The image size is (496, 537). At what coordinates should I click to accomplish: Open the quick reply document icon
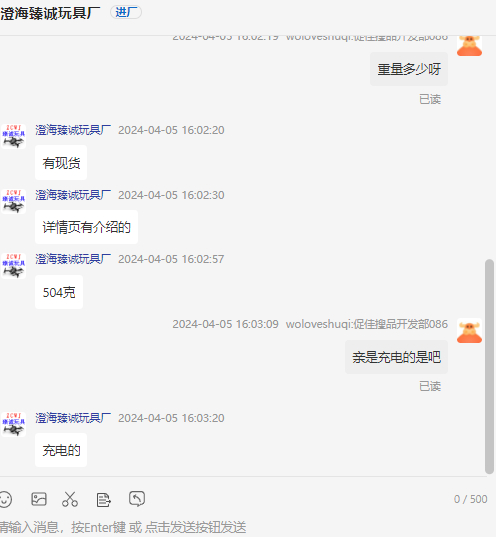pyautogui.click(x=103, y=500)
